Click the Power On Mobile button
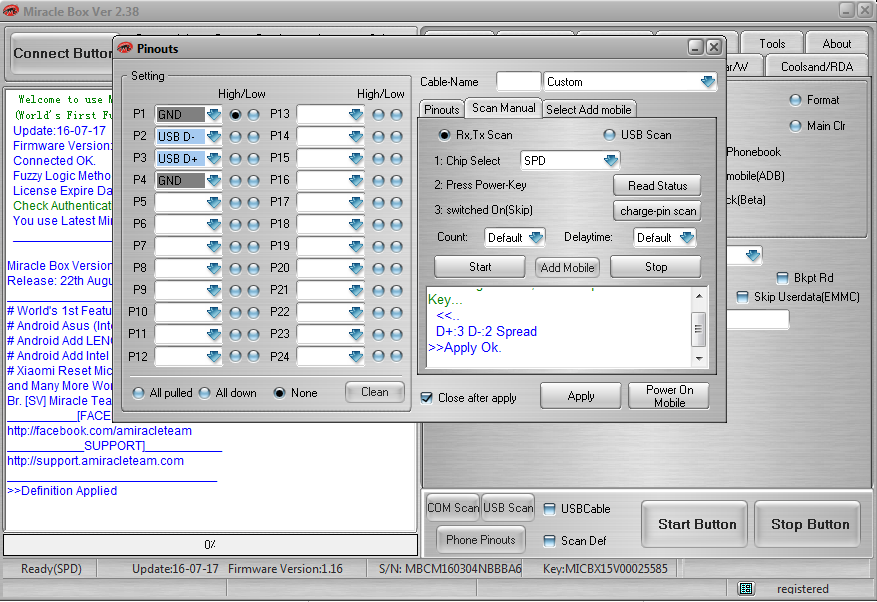 (669, 396)
